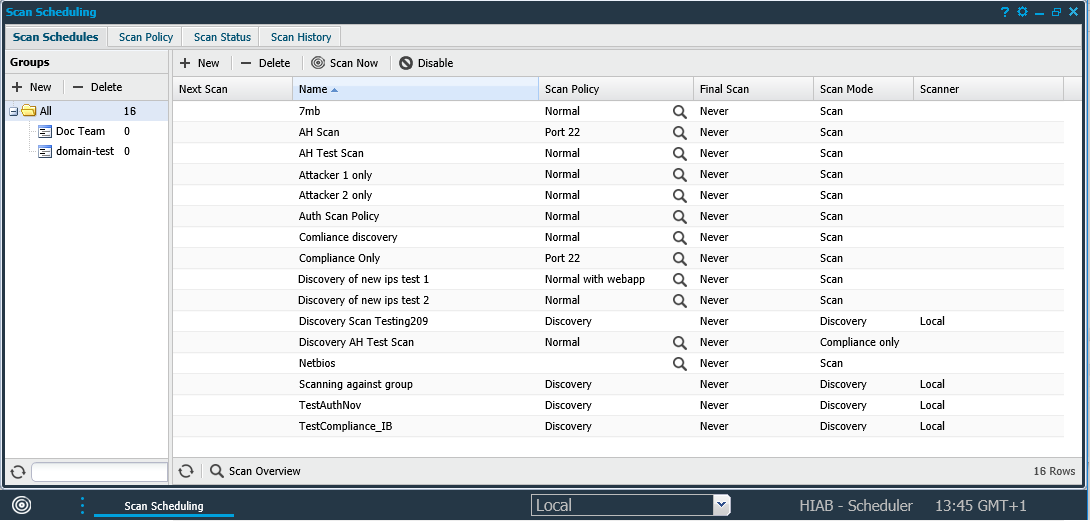
Task: Sort by the Name column header
Action: tap(415, 89)
